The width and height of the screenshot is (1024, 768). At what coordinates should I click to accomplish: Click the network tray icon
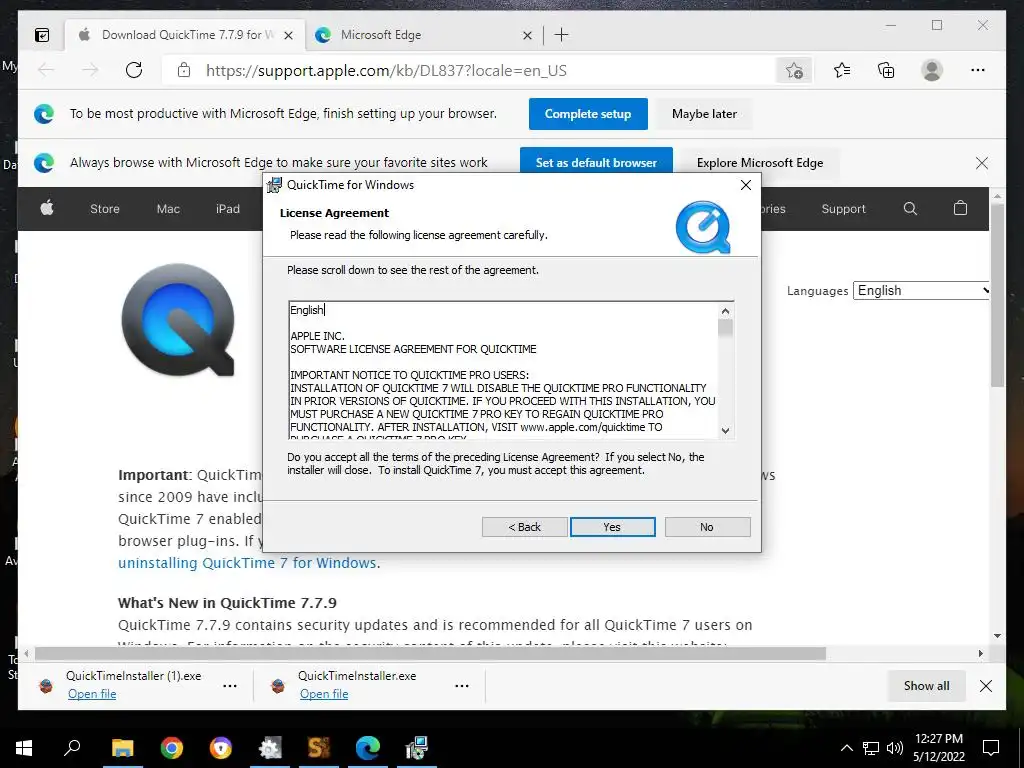[871, 748]
